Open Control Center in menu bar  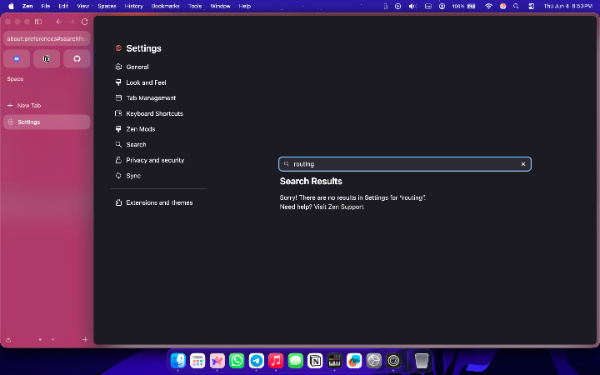pyautogui.click(x=531, y=6)
